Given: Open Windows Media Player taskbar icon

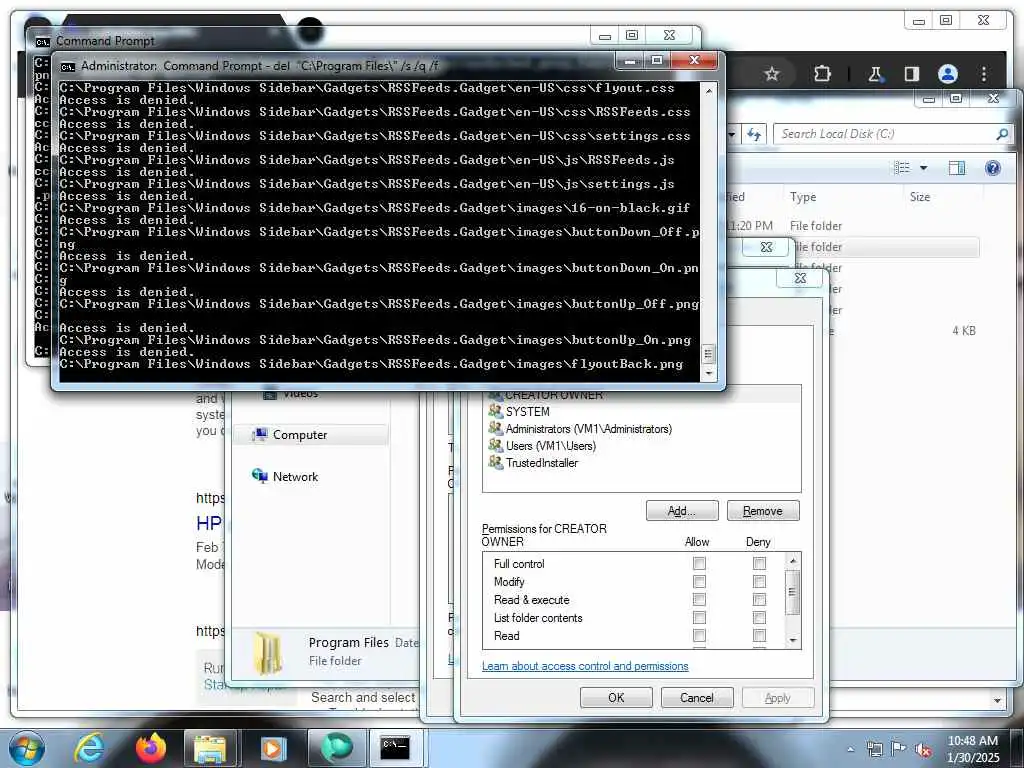Looking at the screenshot, I should coord(274,748).
